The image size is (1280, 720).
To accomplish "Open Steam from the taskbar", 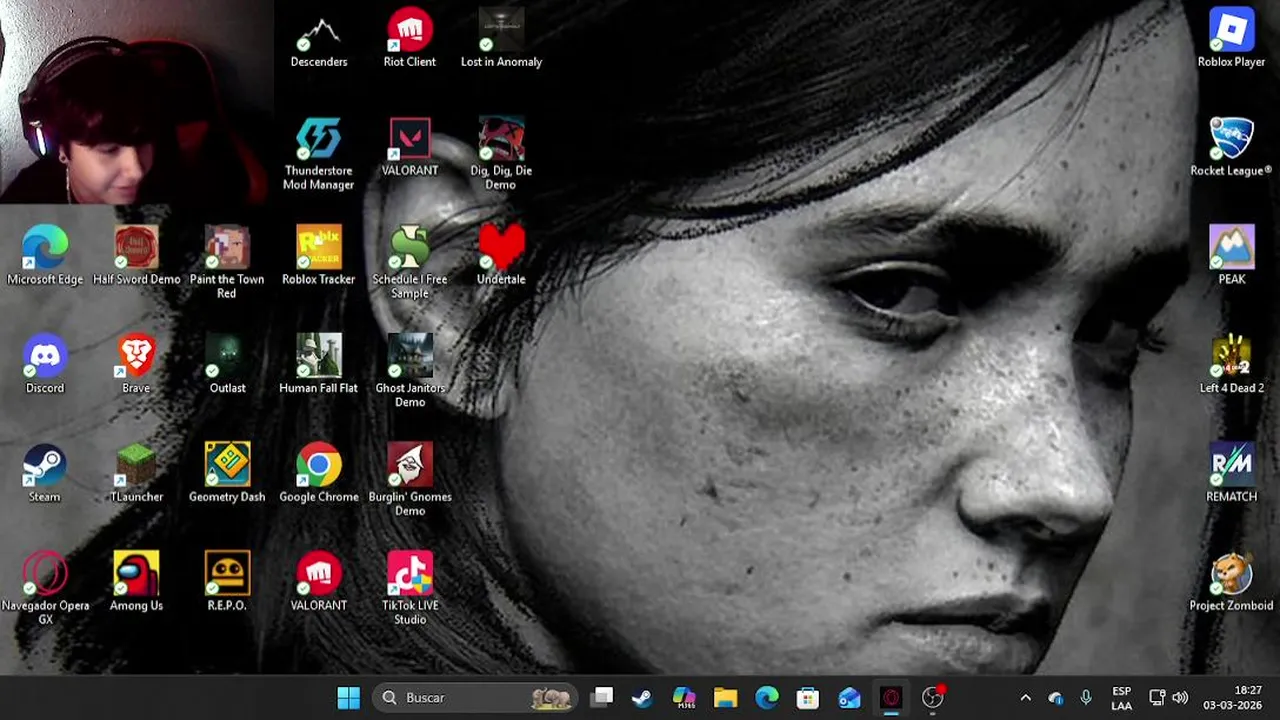I will point(642,698).
